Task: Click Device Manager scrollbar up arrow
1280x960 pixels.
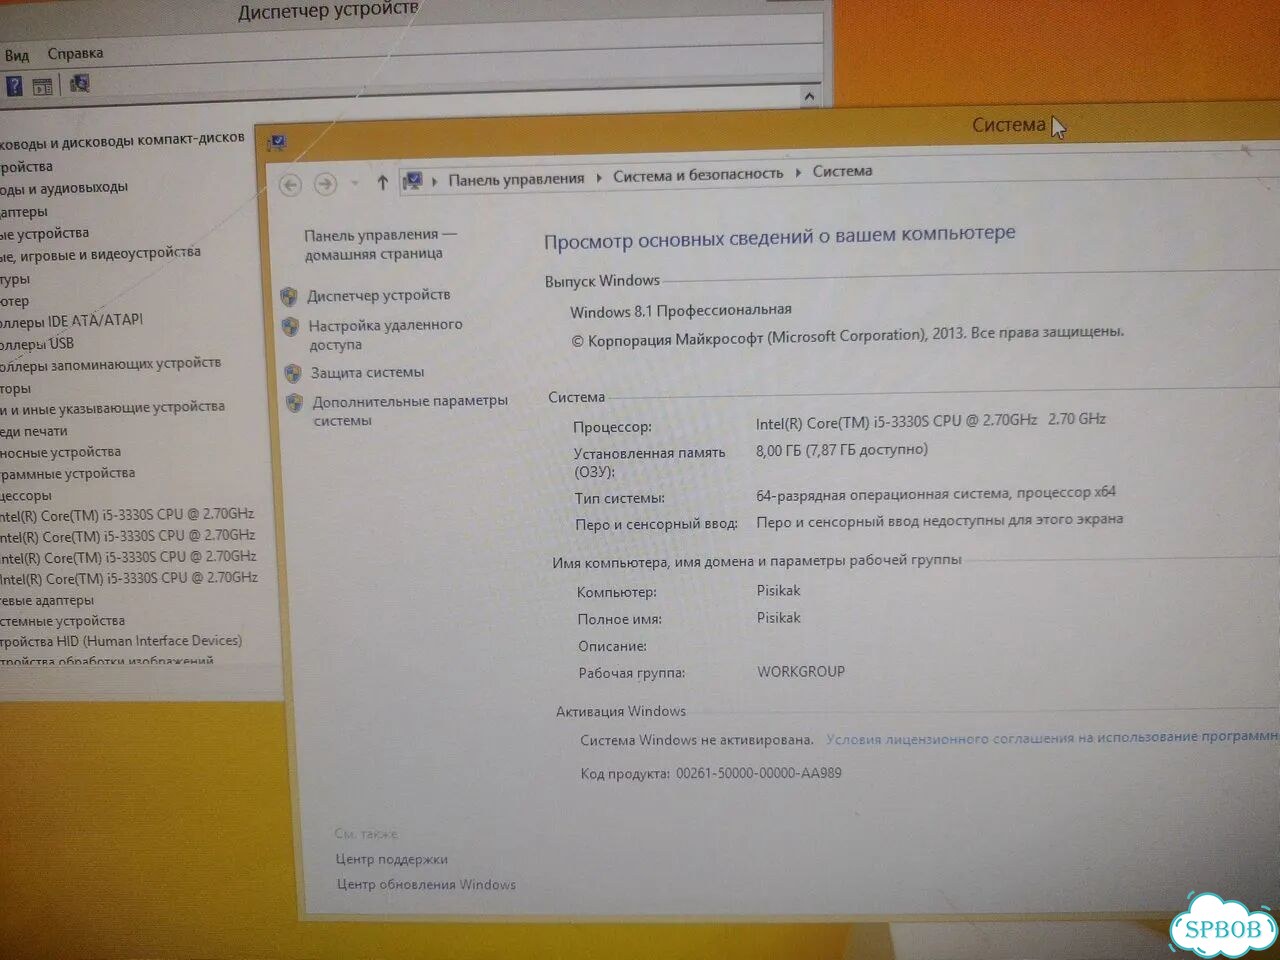Action: [809, 96]
